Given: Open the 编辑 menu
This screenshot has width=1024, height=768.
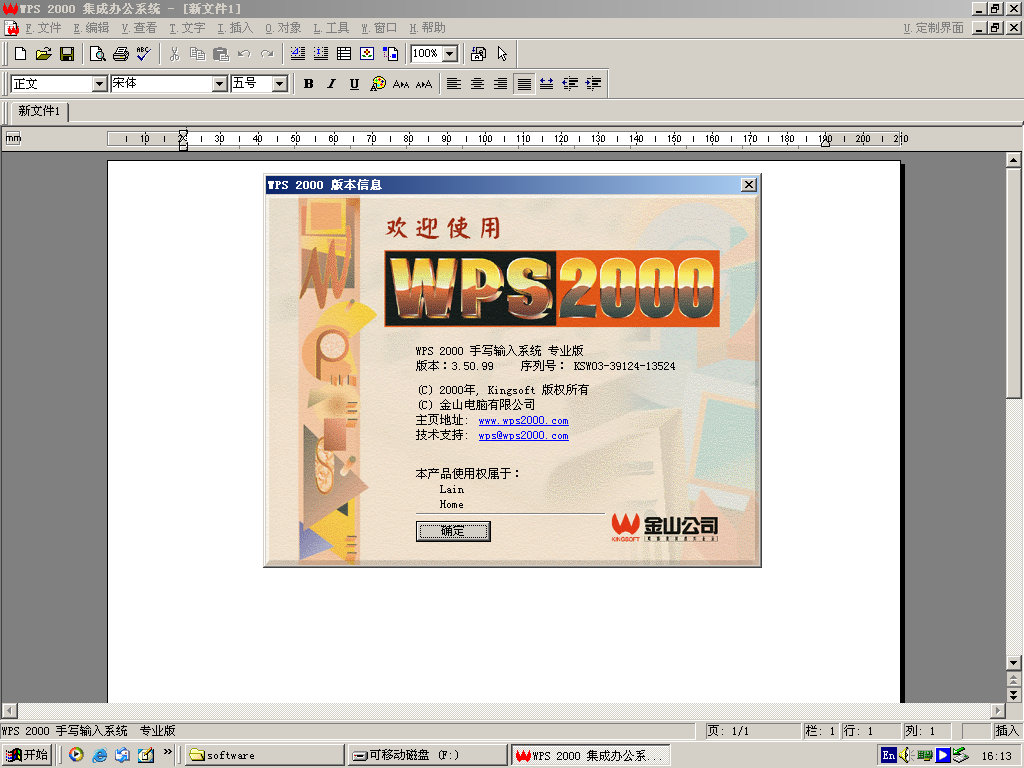Looking at the screenshot, I should click(91, 28).
